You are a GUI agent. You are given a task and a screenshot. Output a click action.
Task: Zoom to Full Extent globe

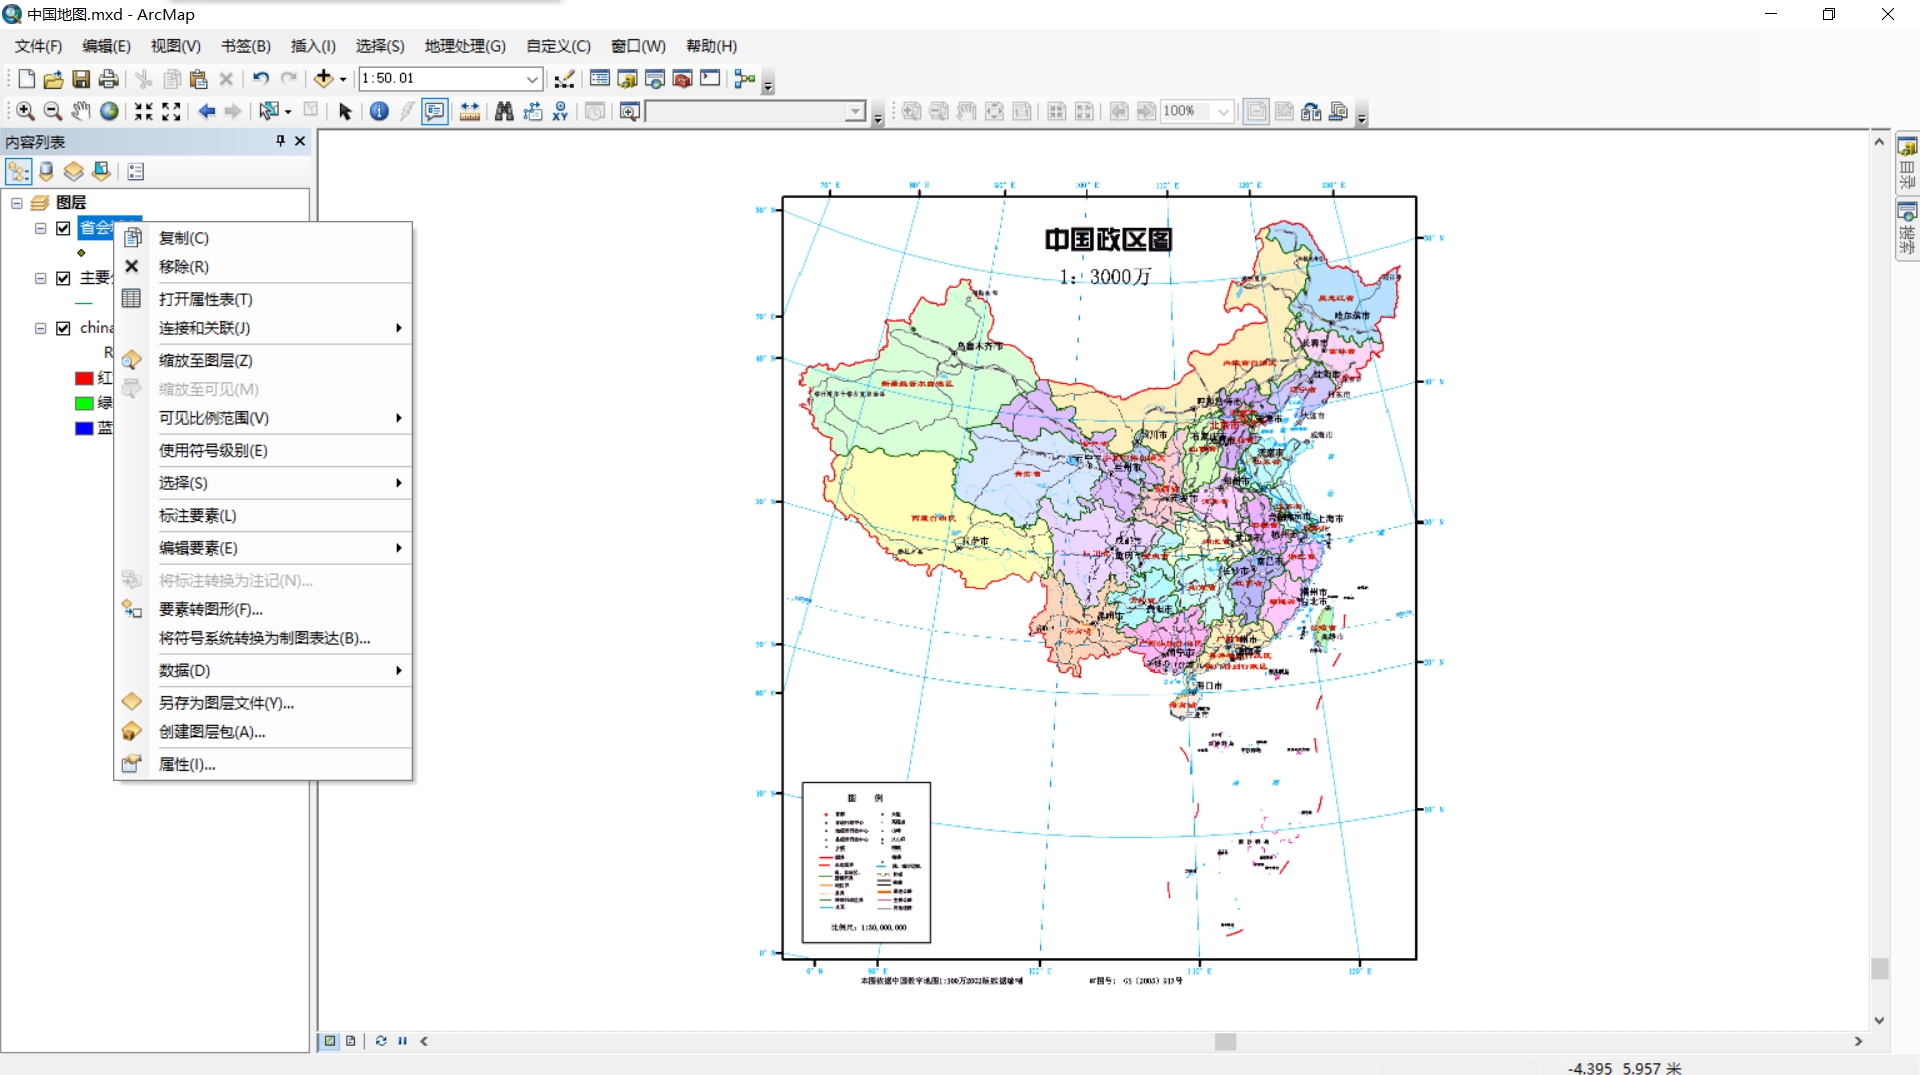[109, 112]
